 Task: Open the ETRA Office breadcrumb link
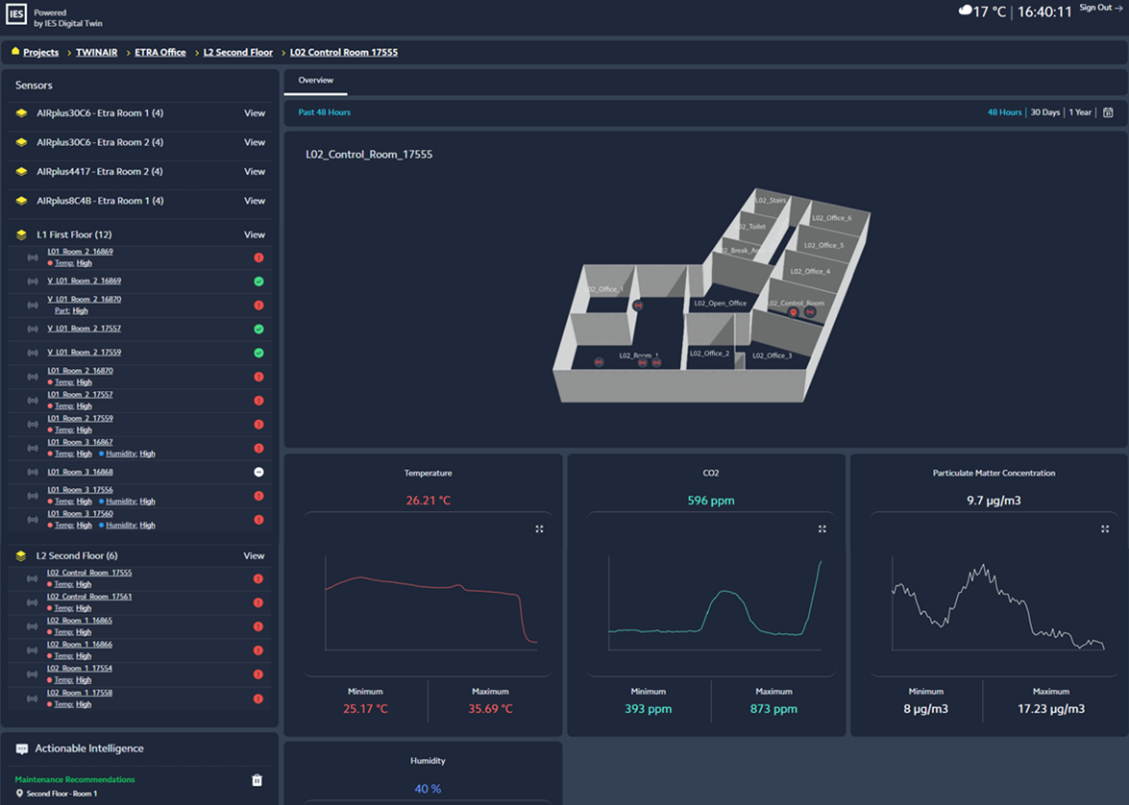160,53
